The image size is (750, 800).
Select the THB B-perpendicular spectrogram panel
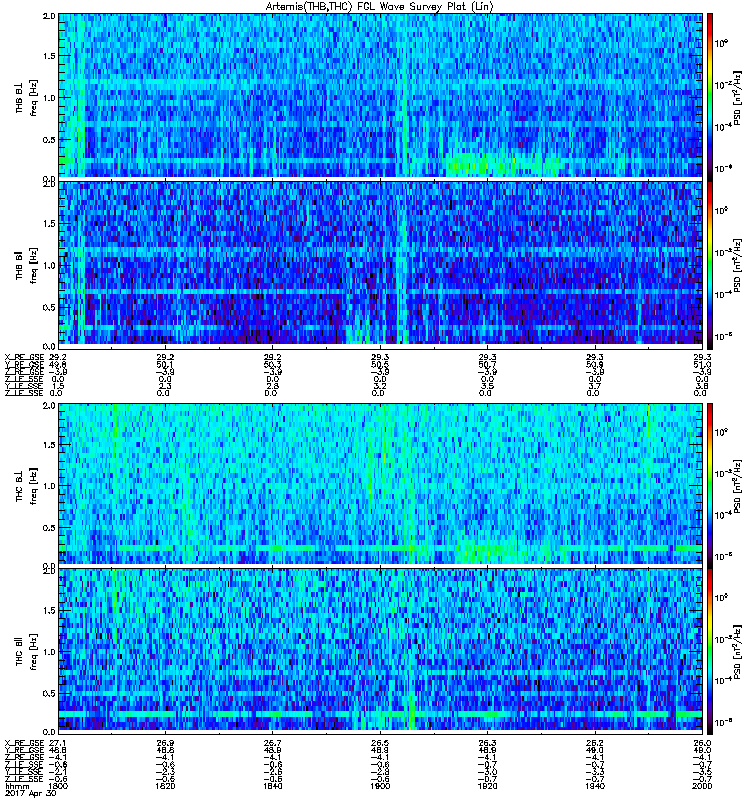381,95
